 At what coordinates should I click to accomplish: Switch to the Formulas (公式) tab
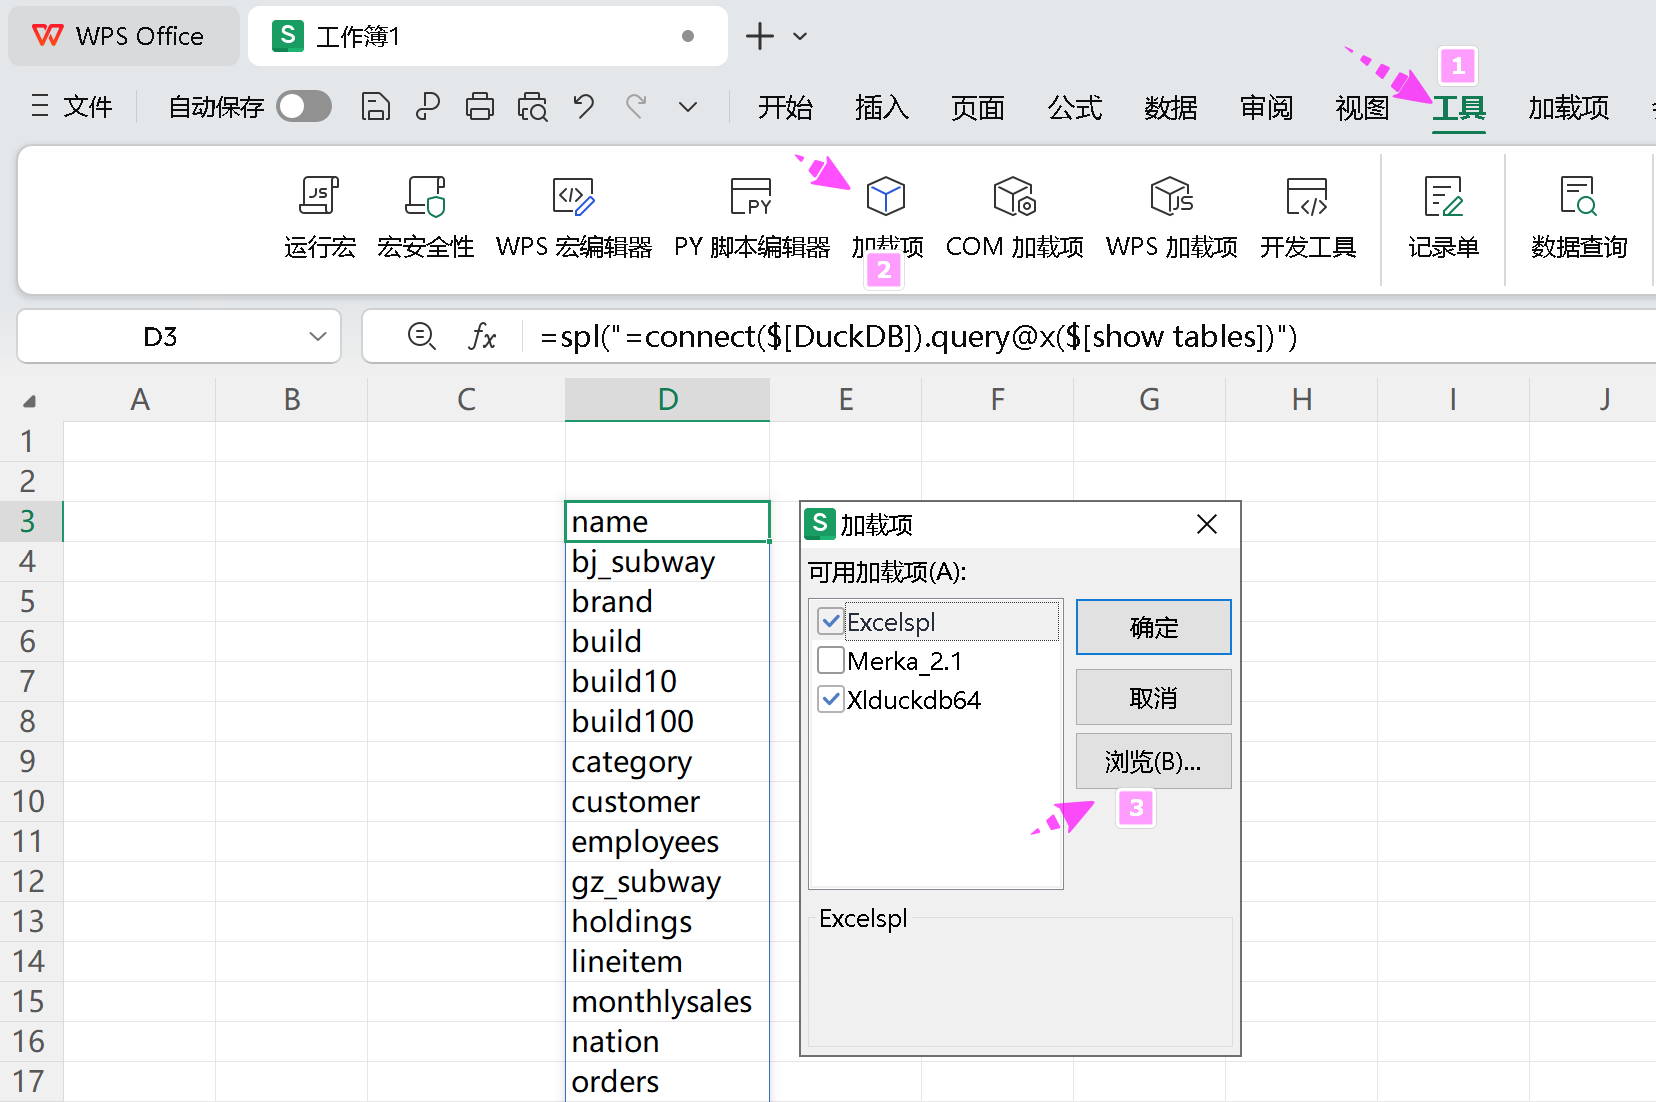pyautogui.click(x=1074, y=107)
